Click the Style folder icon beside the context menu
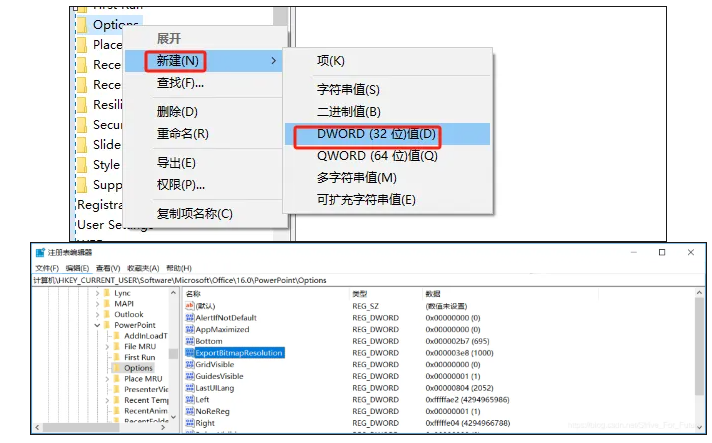712x443 pixels. pyautogui.click(x=82, y=165)
